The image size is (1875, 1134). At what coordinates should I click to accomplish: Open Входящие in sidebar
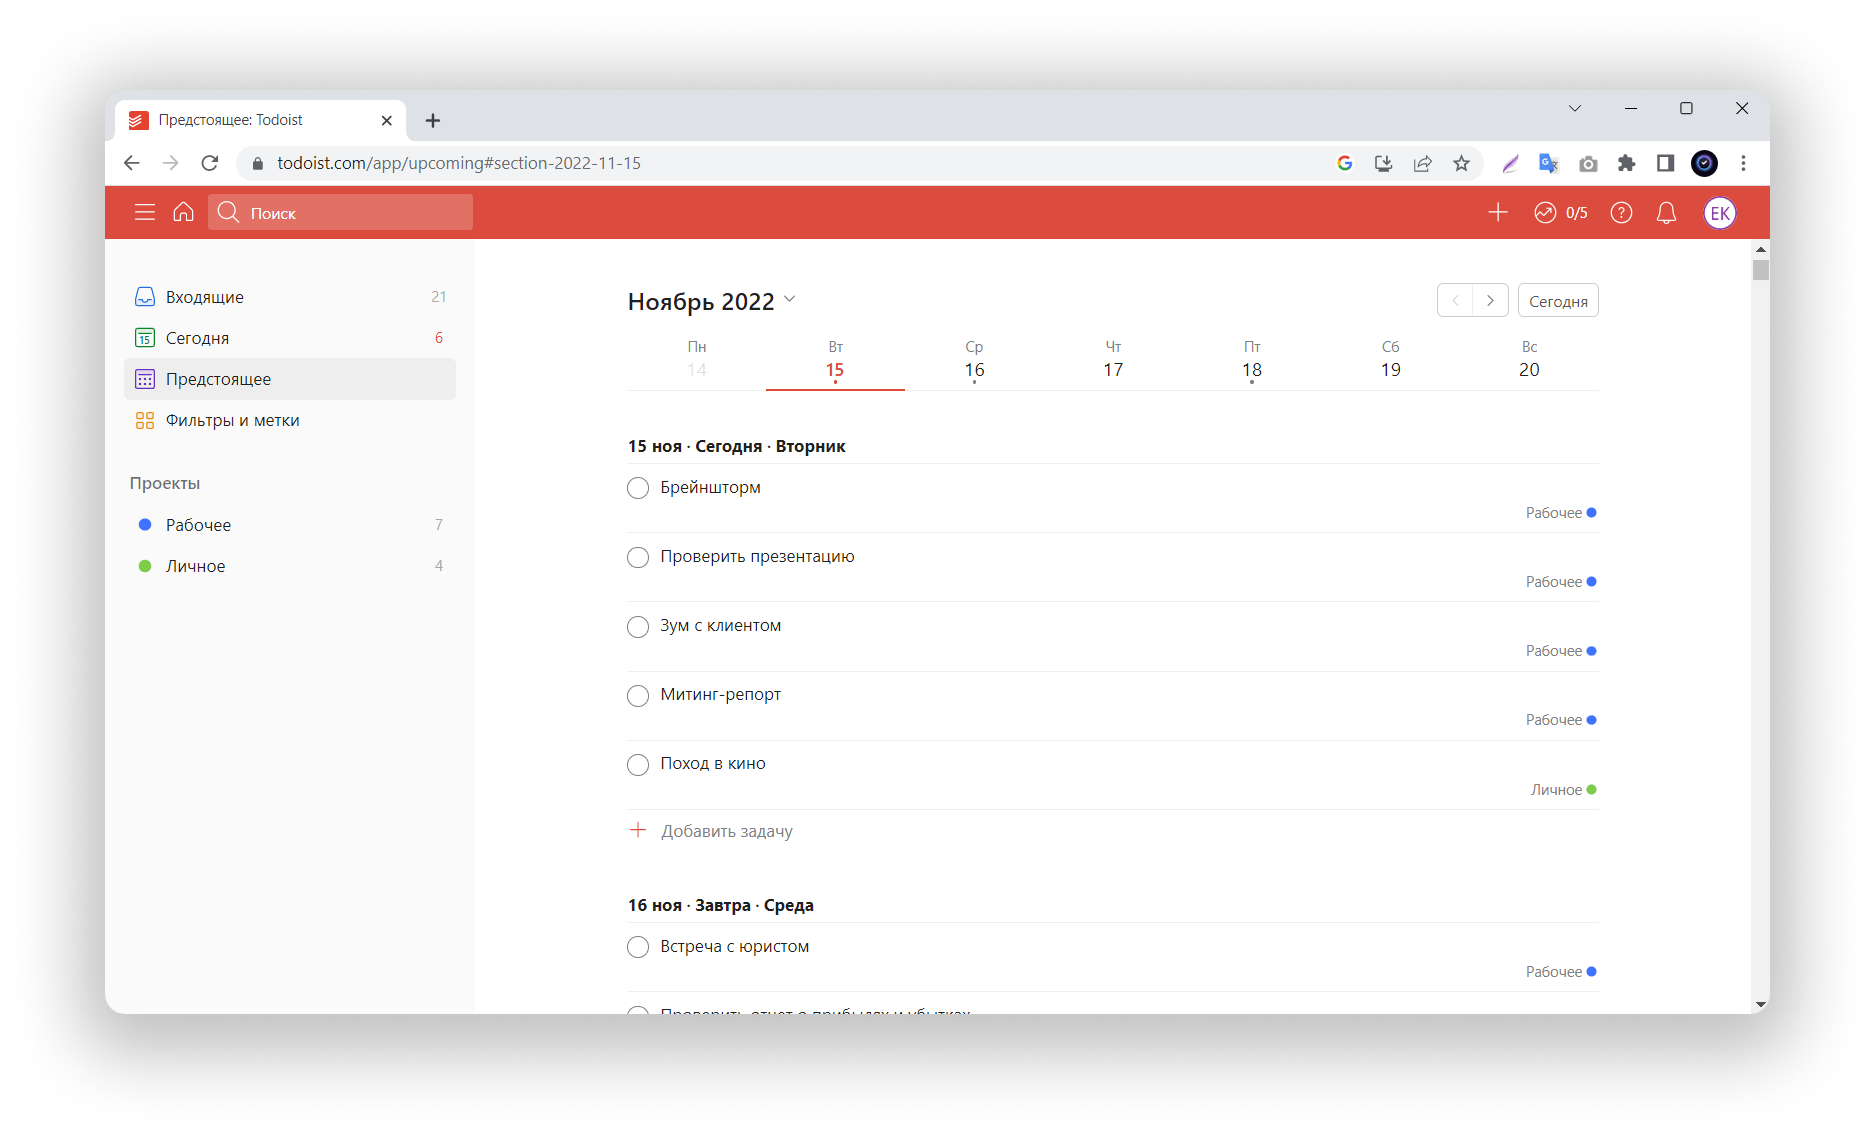point(290,297)
